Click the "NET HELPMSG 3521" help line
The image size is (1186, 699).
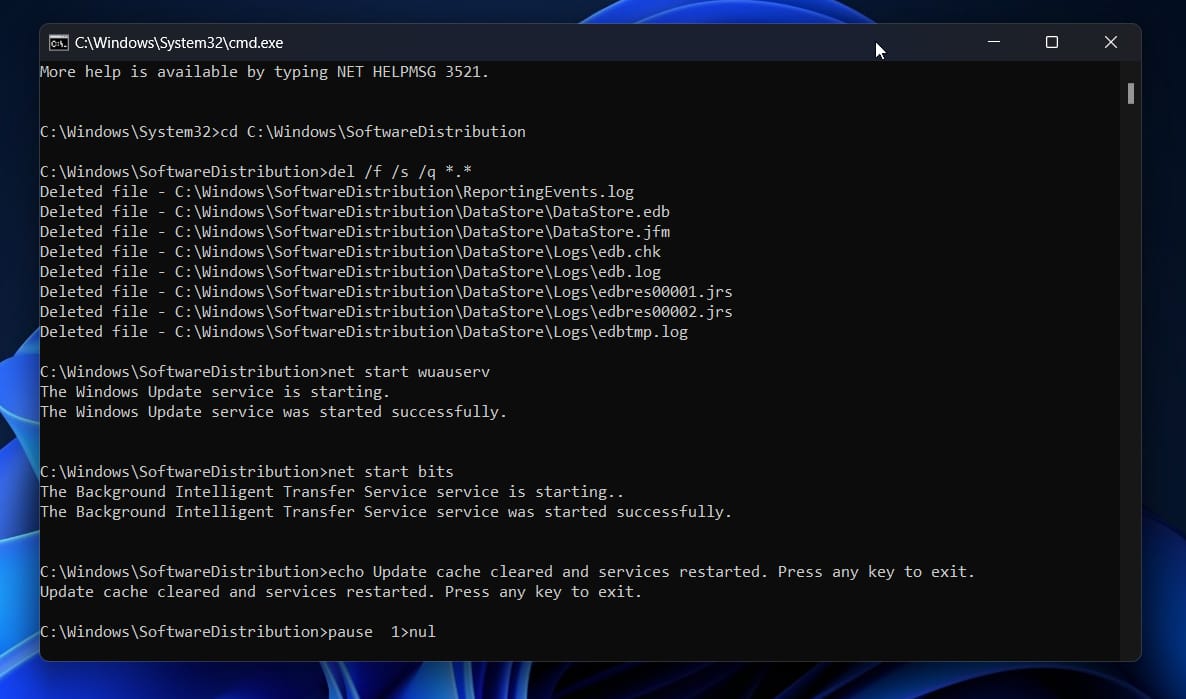tap(264, 72)
